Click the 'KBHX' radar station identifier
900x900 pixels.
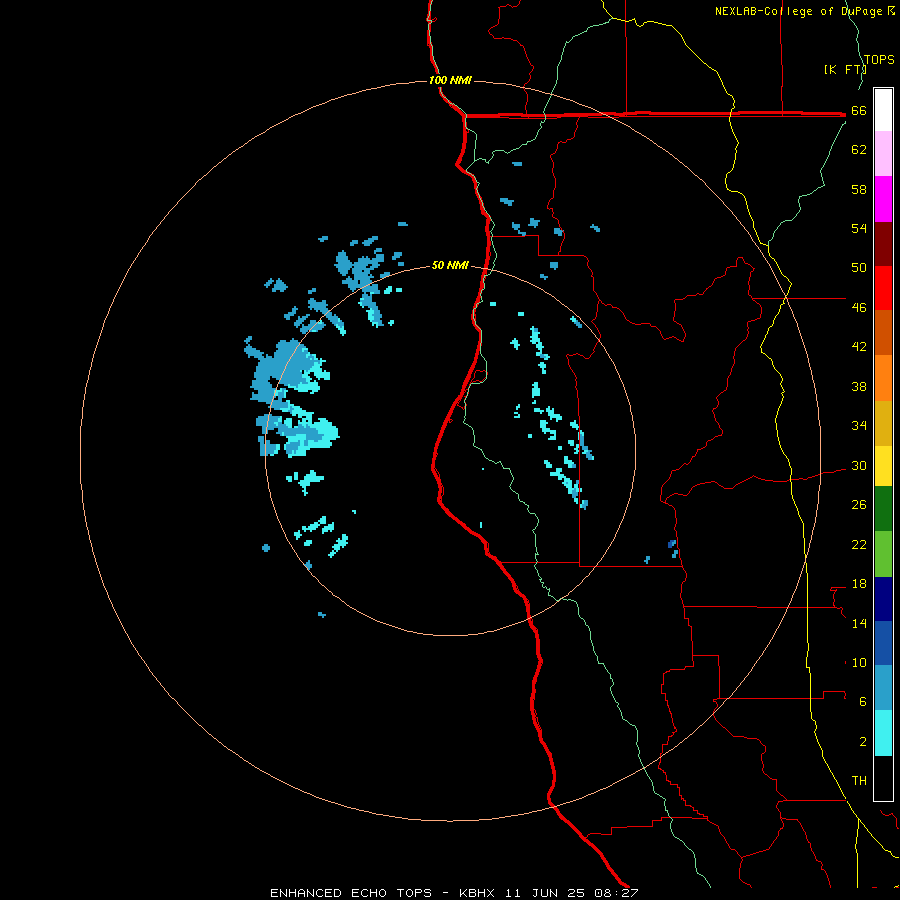click(x=479, y=893)
